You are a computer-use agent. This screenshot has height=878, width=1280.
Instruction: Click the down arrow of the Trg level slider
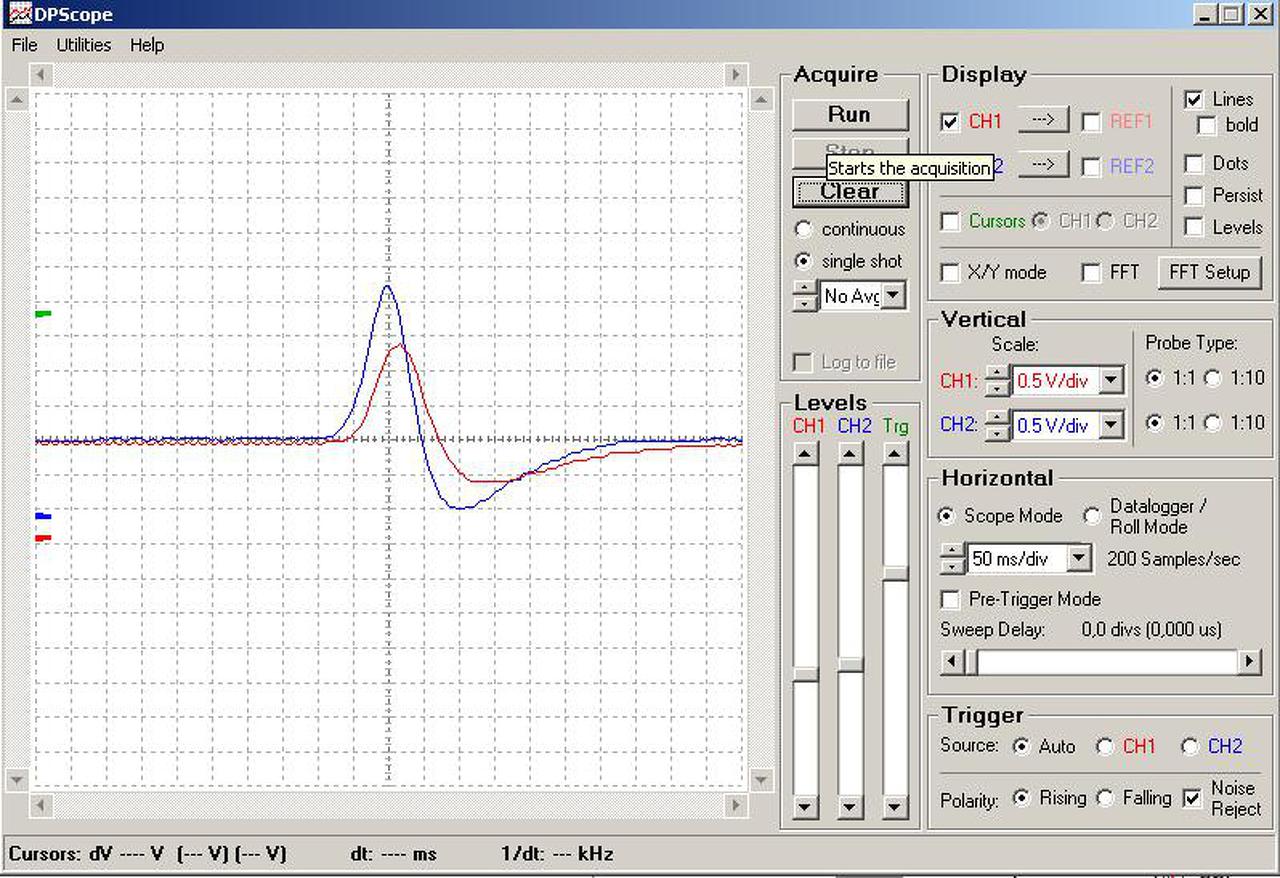tap(896, 806)
